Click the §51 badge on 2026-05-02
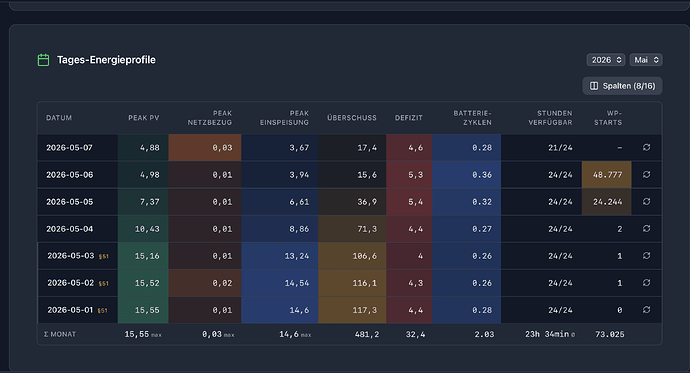 103,284
